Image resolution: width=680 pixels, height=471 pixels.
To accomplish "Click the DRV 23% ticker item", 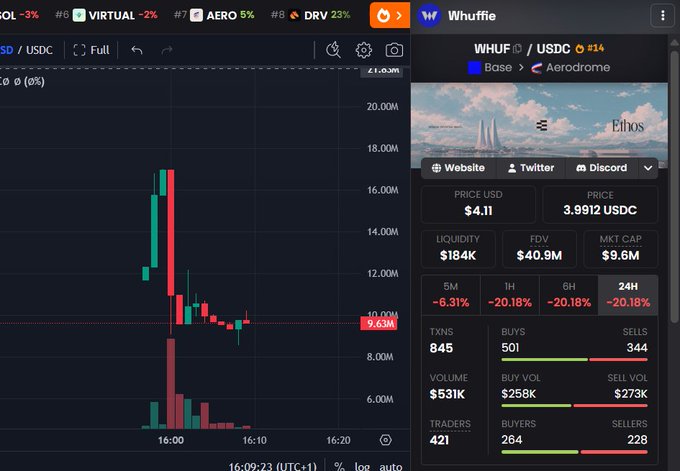I will point(311,16).
